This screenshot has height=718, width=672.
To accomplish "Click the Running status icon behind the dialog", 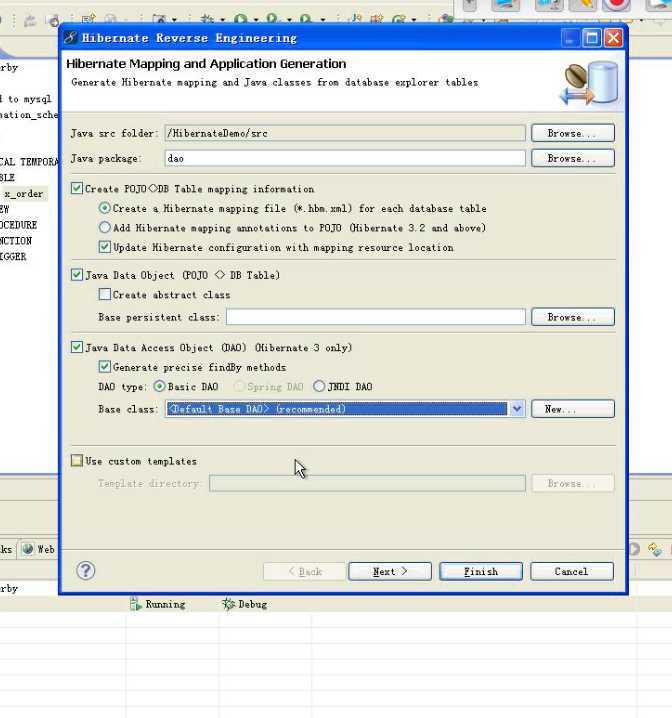I will [x=135, y=604].
